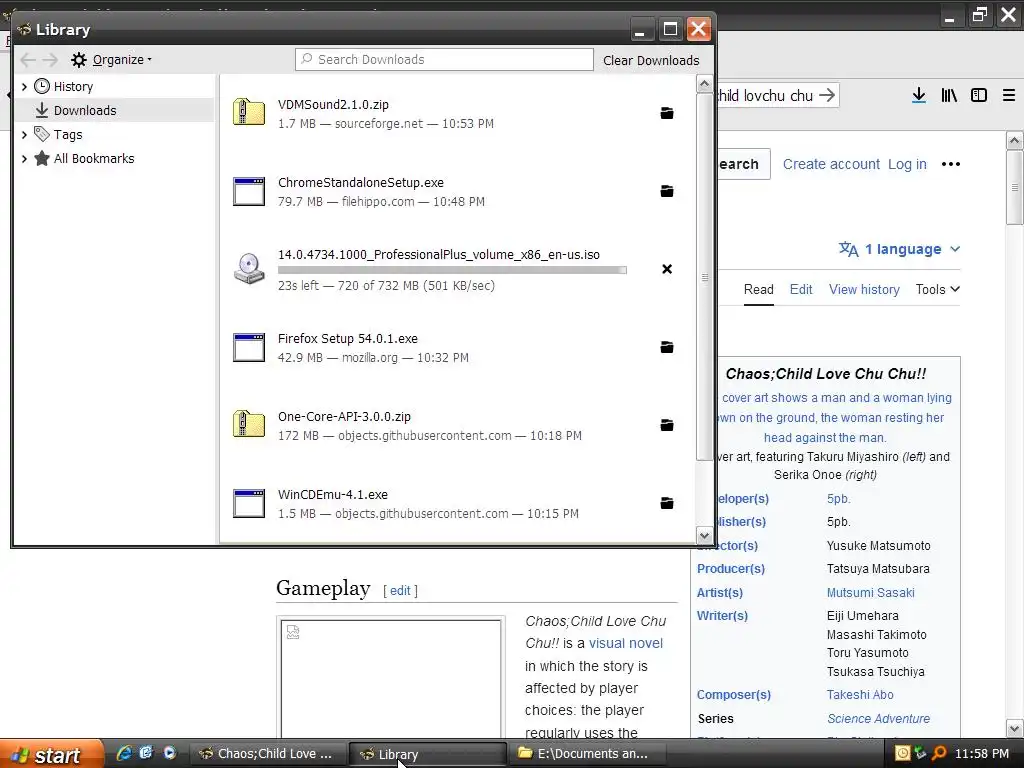The width and height of the screenshot is (1024, 768).
Task: Open Wikipedia personal tools ellipsis menu
Action: coord(950,164)
